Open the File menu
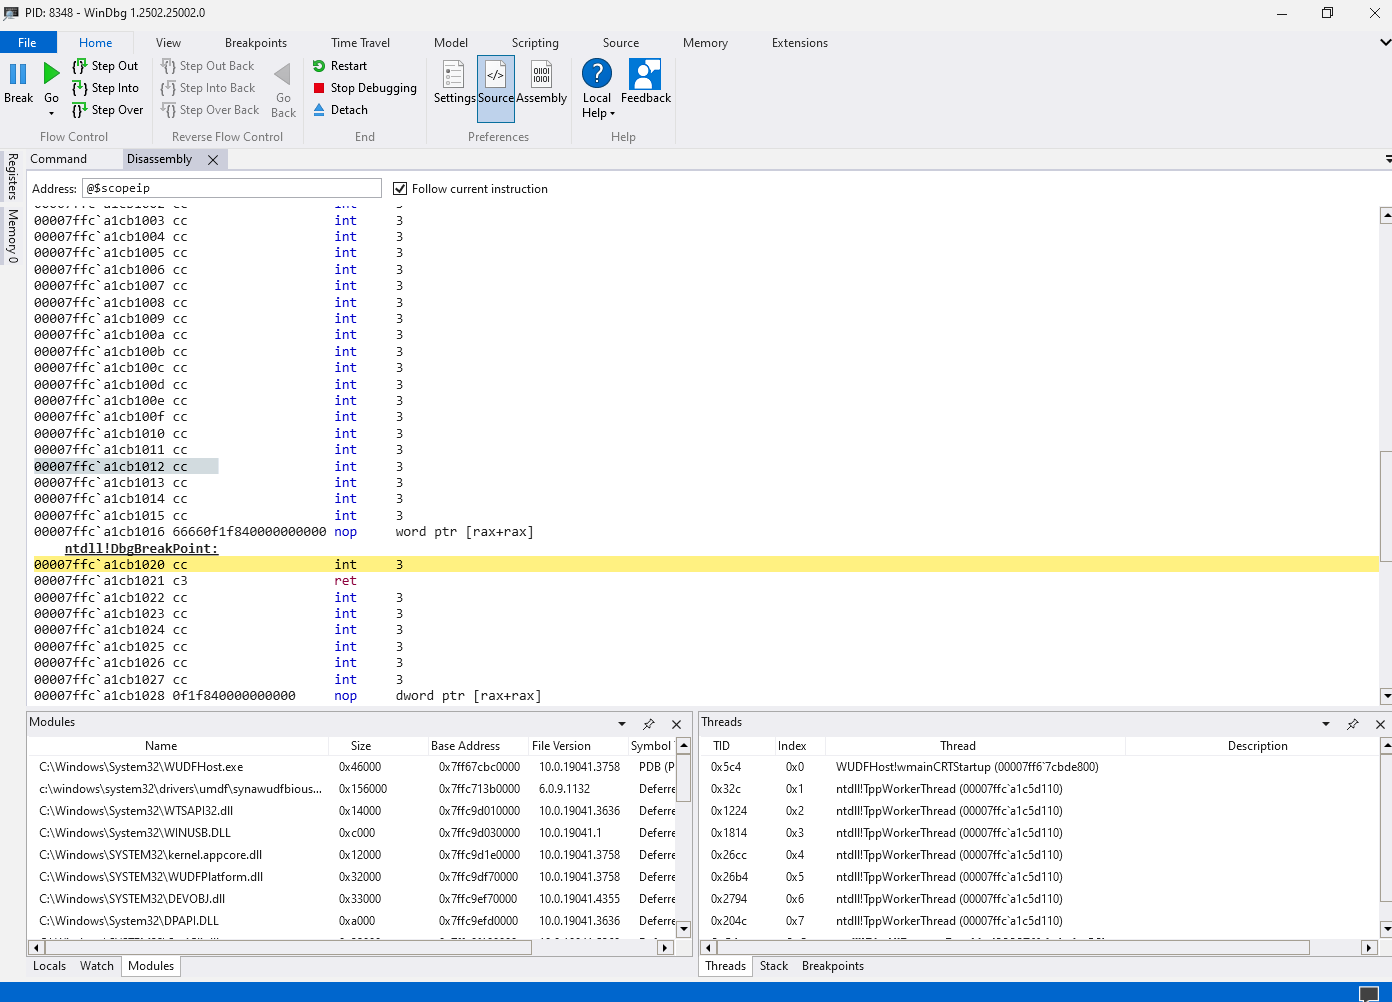 [27, 43]
